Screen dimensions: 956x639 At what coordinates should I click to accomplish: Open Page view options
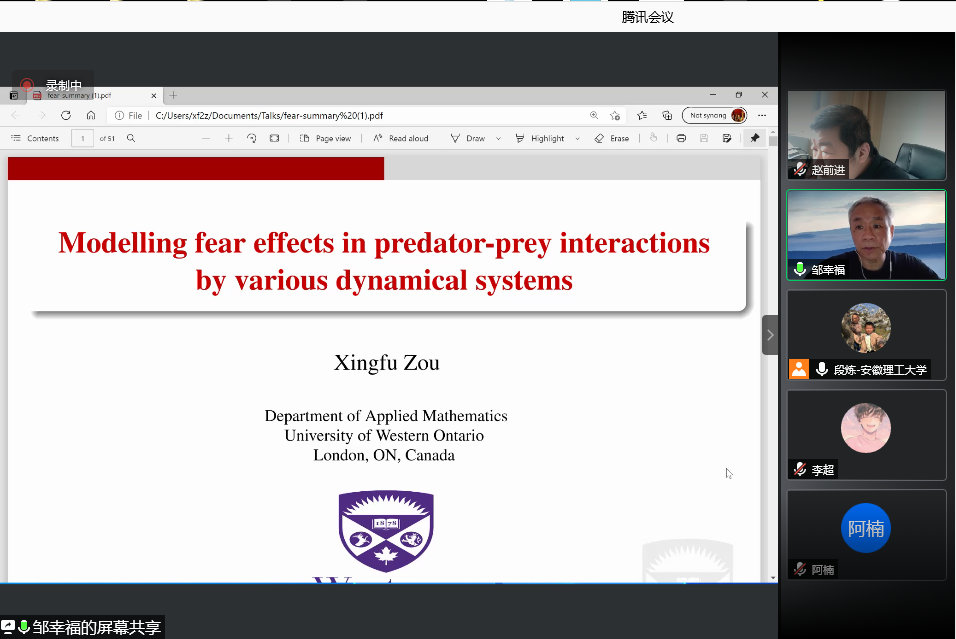[326, 138]
